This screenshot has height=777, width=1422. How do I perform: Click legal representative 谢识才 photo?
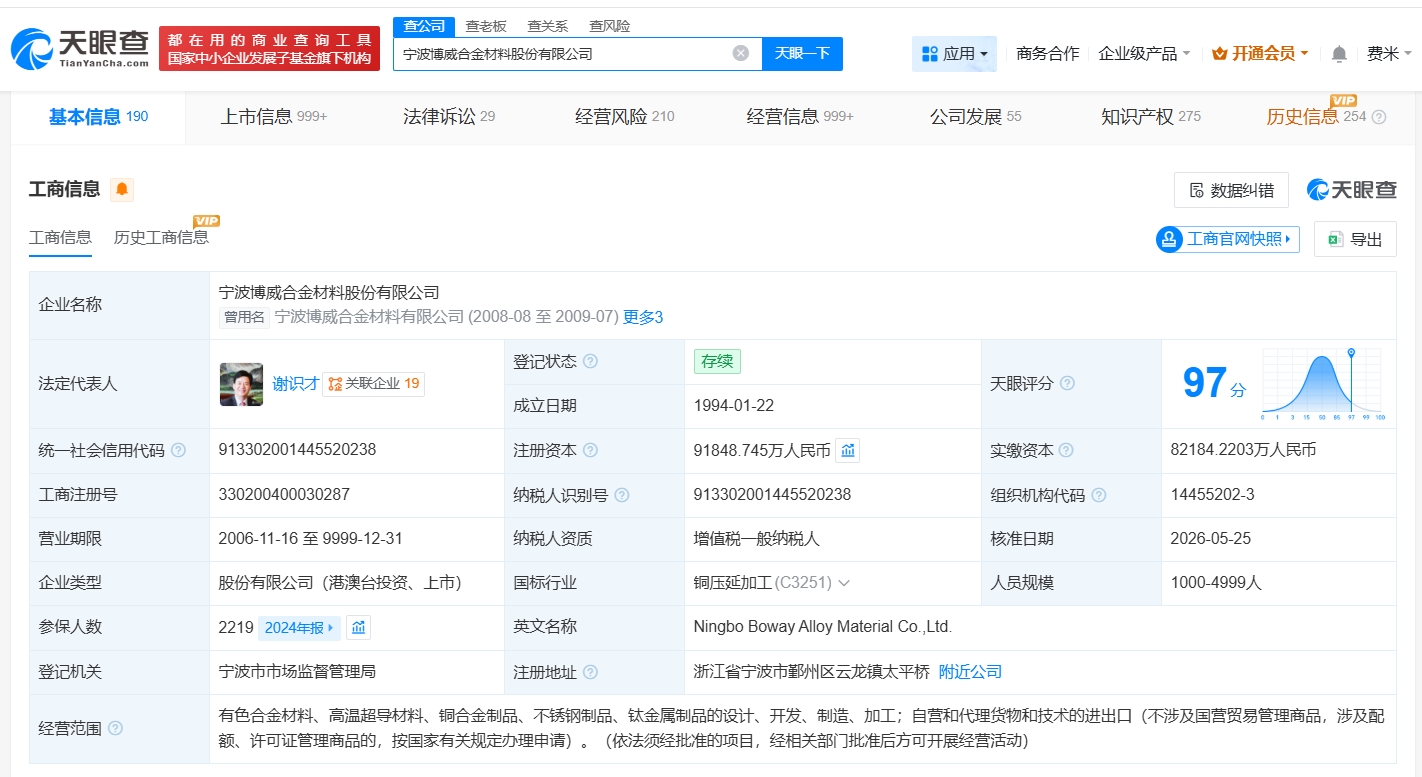point(241,384)
